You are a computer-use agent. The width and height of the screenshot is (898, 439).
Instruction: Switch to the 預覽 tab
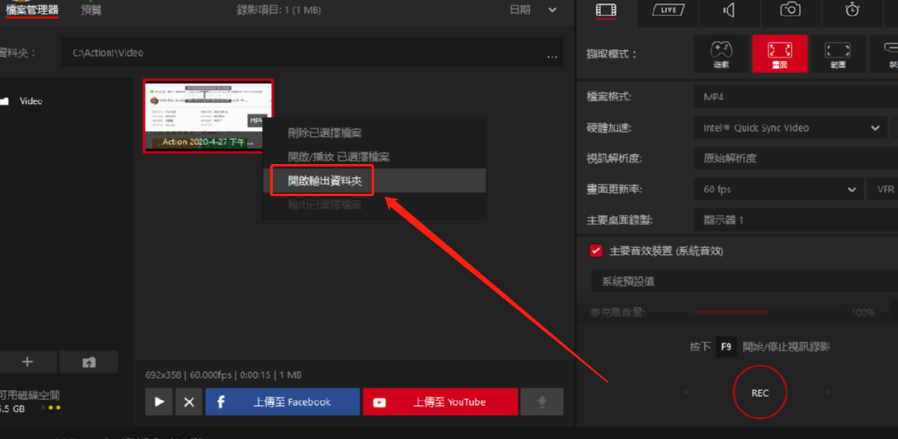pyautogui.click(x=91, y=10)
